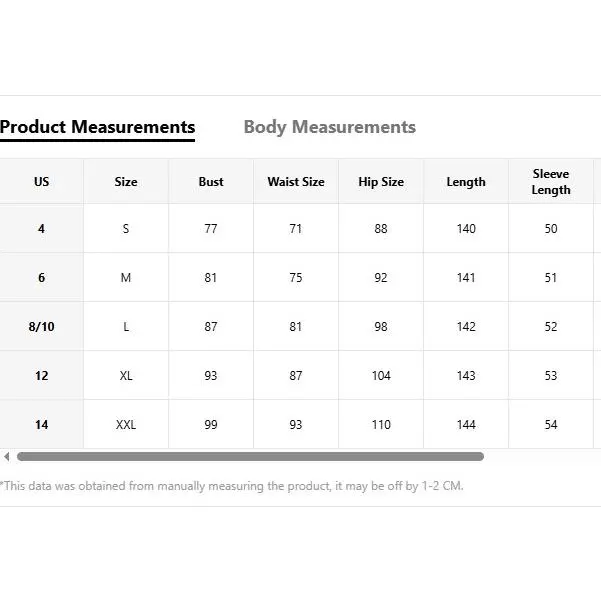This screenshot has height=601, width=601.
Task: Select the US size 8/10 row label
Action: click(41, 327)
